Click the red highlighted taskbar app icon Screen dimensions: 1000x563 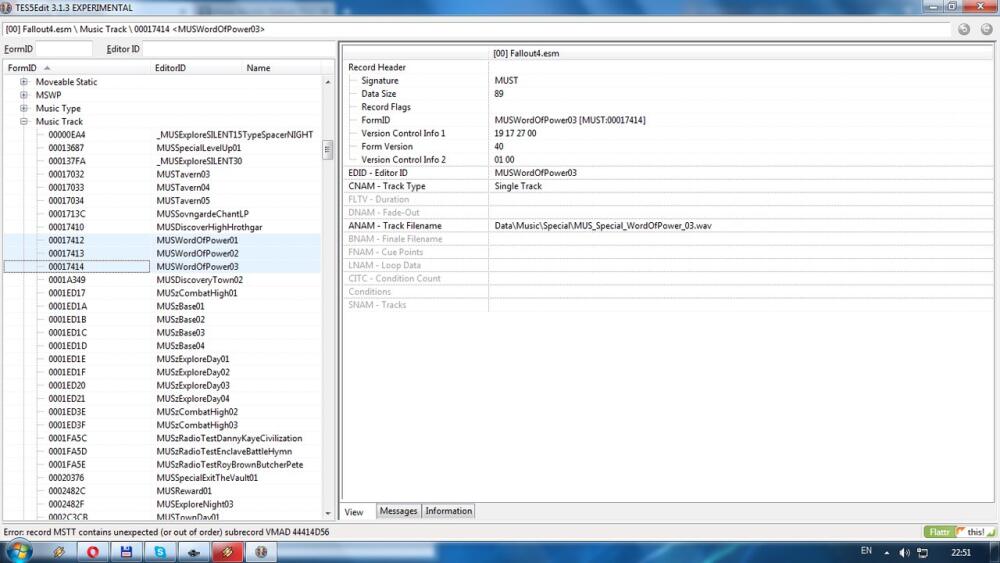(227, 552)
